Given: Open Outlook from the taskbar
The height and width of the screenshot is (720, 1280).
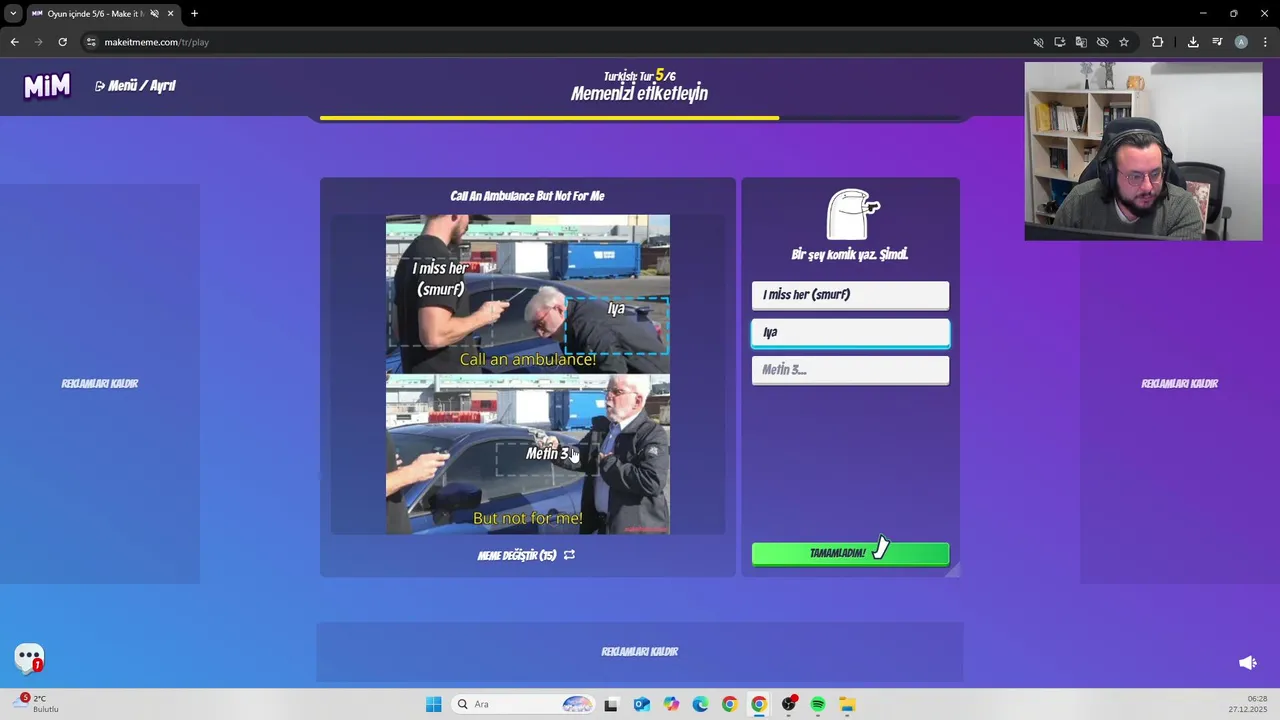Looking at the screenshot, I should [641, 704].
